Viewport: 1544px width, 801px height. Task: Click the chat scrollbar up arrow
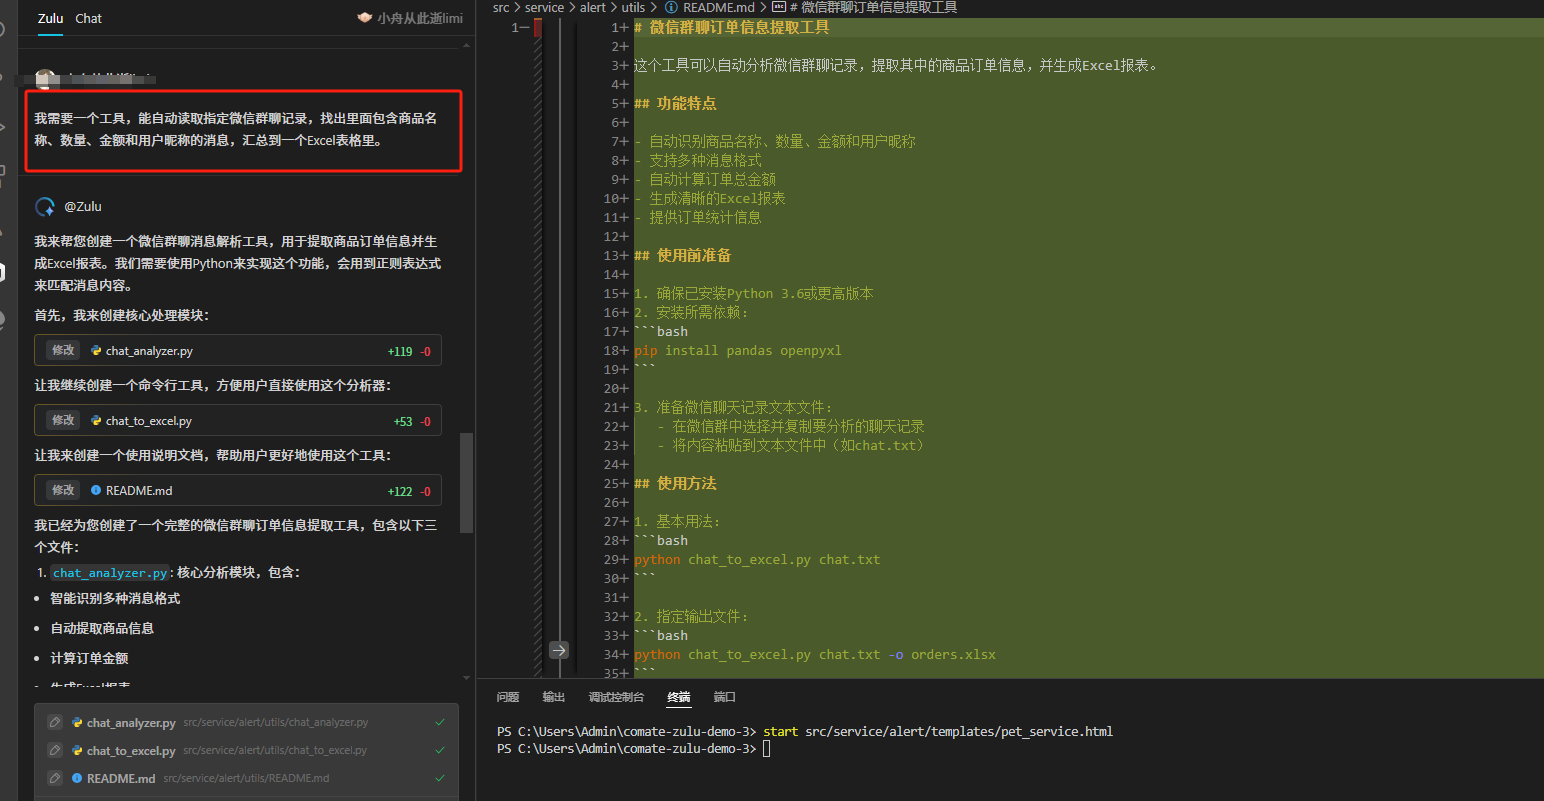pyautogui.click(x=466, y=44)
